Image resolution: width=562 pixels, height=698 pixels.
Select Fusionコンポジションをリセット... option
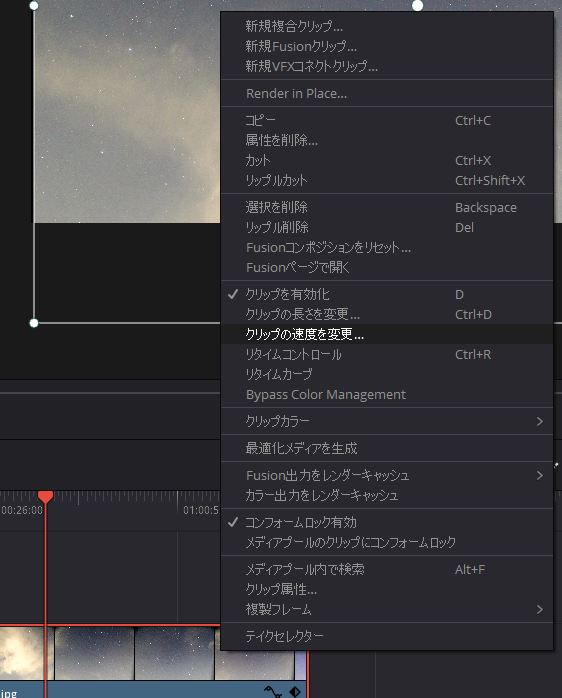pos(387,248)
